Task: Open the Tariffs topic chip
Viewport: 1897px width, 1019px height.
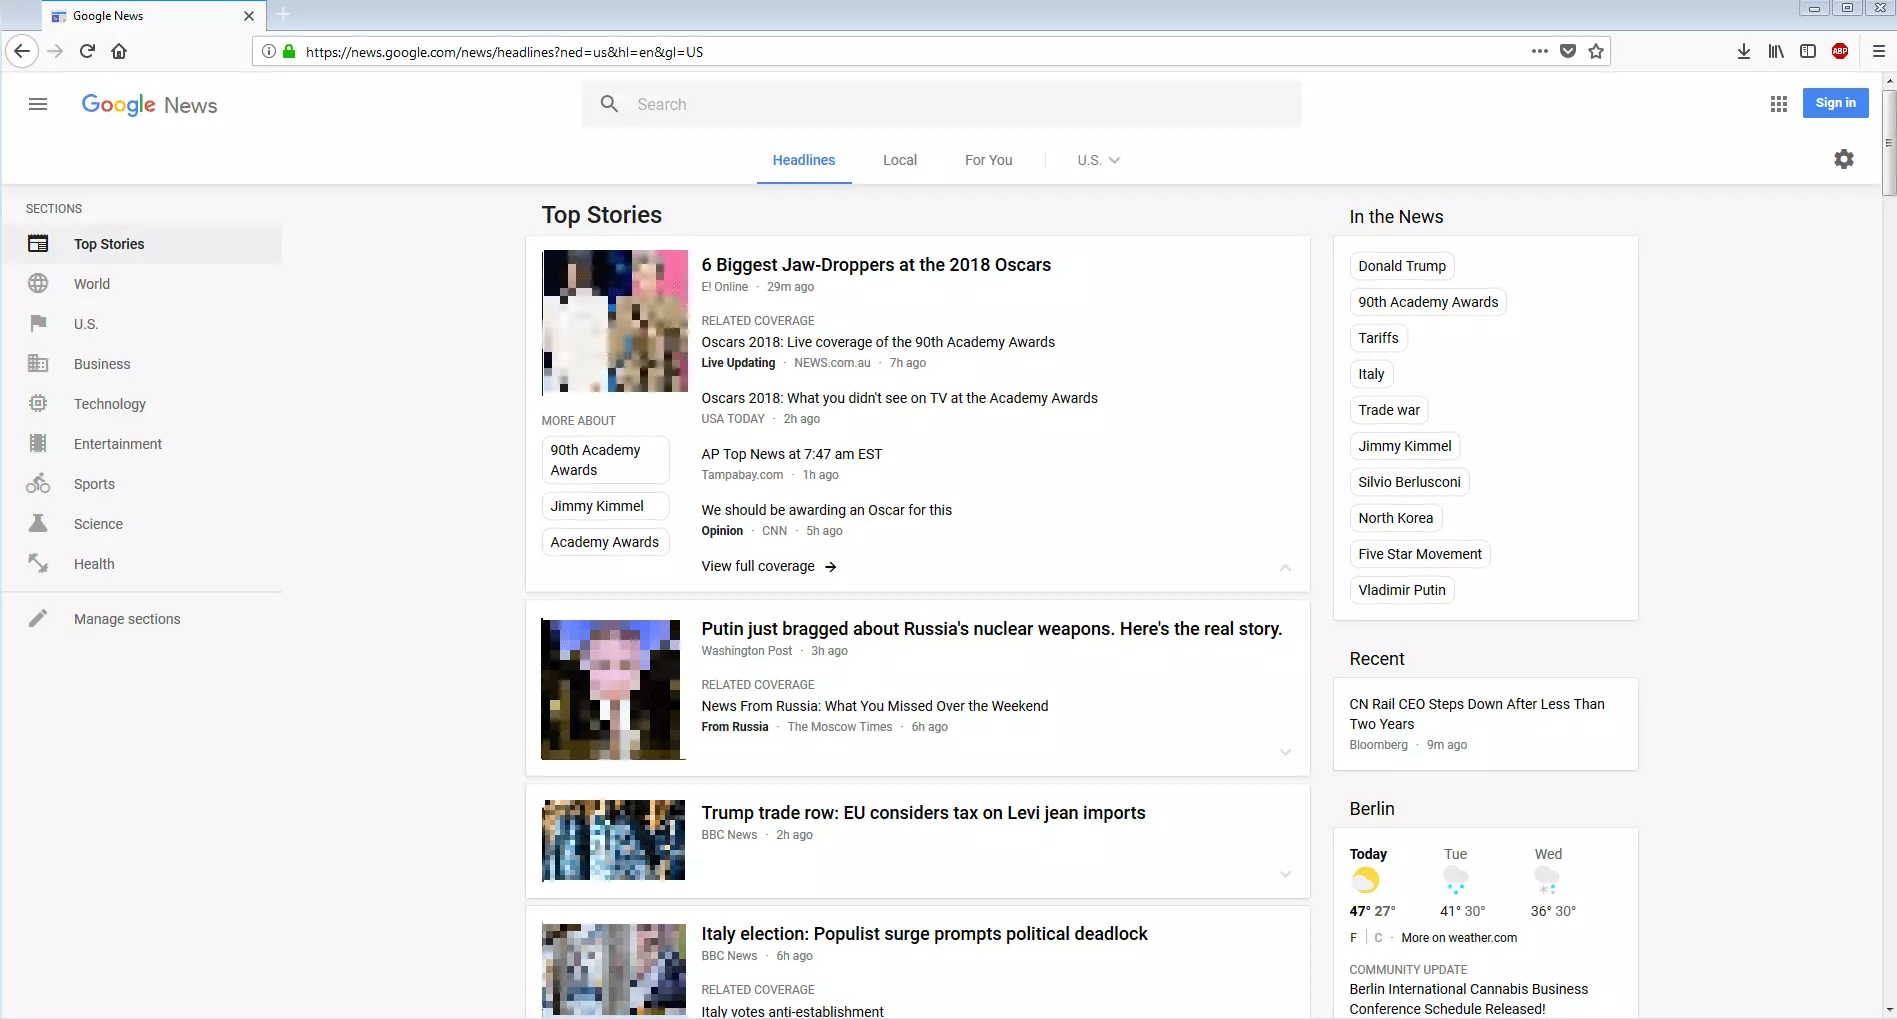Action: (x=1378, y=338)
